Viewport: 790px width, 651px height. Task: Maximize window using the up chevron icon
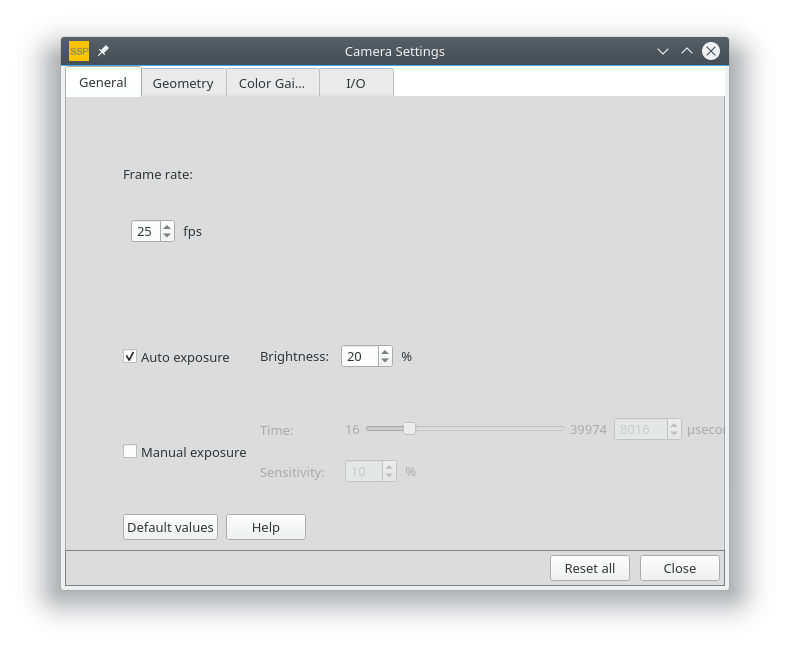pos(687,51)
